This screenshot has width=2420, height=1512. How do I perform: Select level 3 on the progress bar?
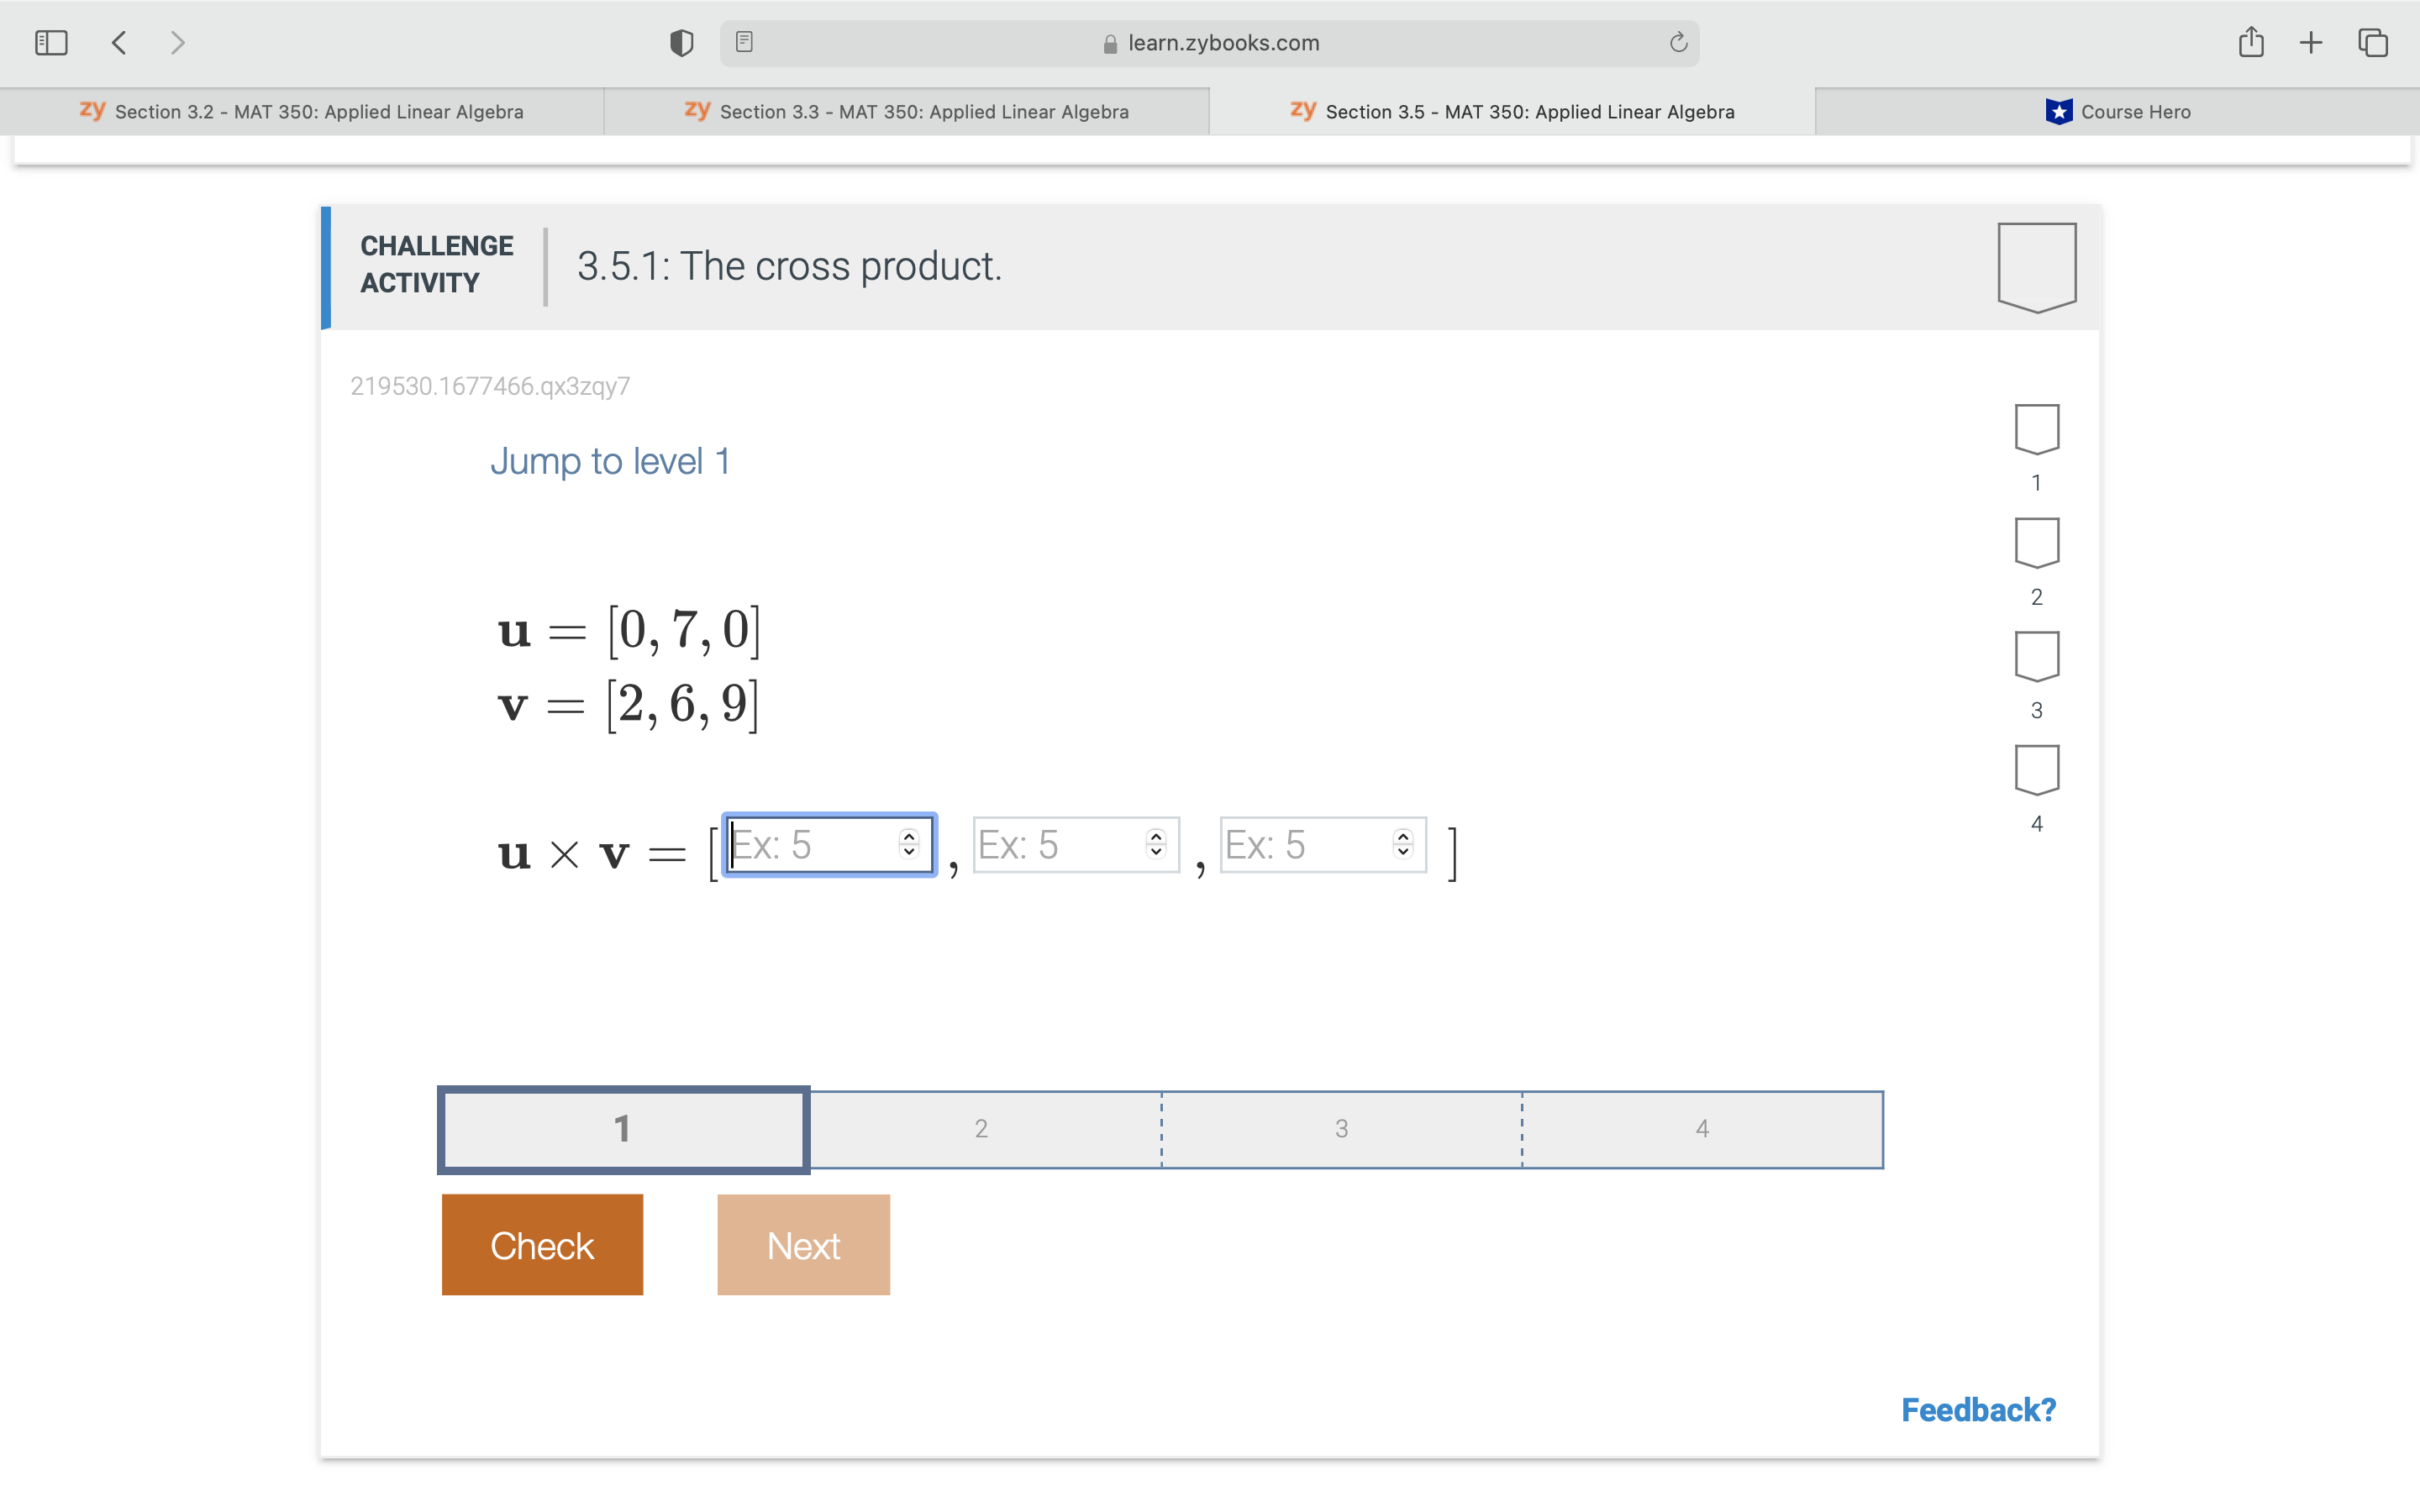[1340, 1128]
